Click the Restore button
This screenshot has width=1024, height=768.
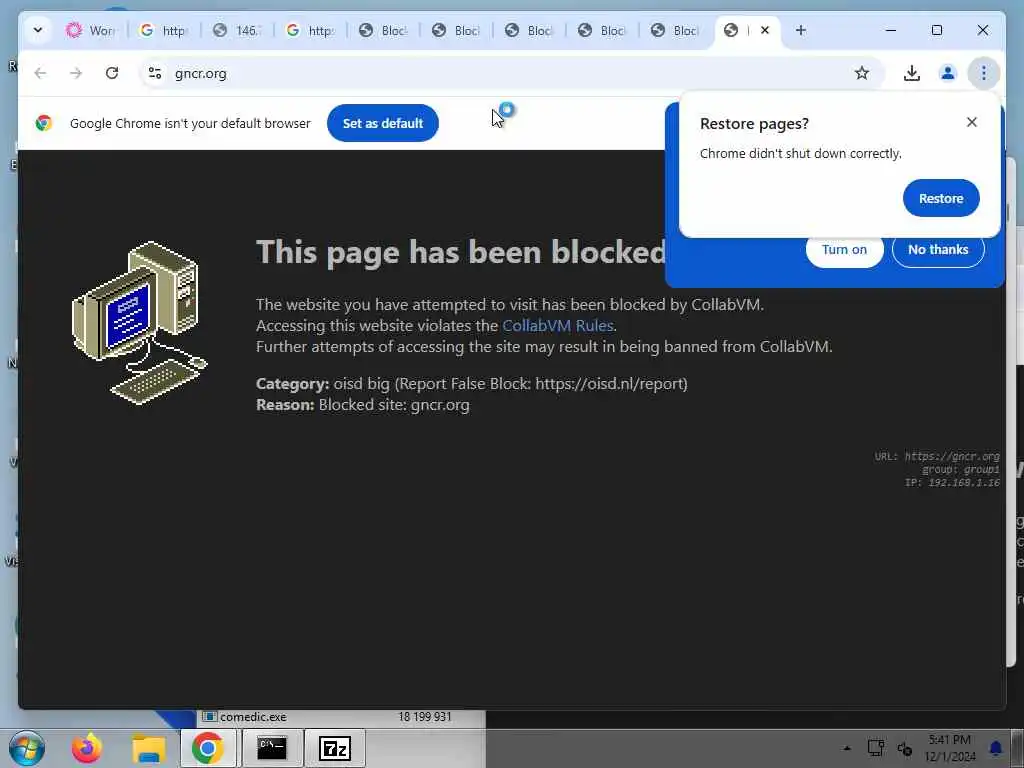pos(941,198)
